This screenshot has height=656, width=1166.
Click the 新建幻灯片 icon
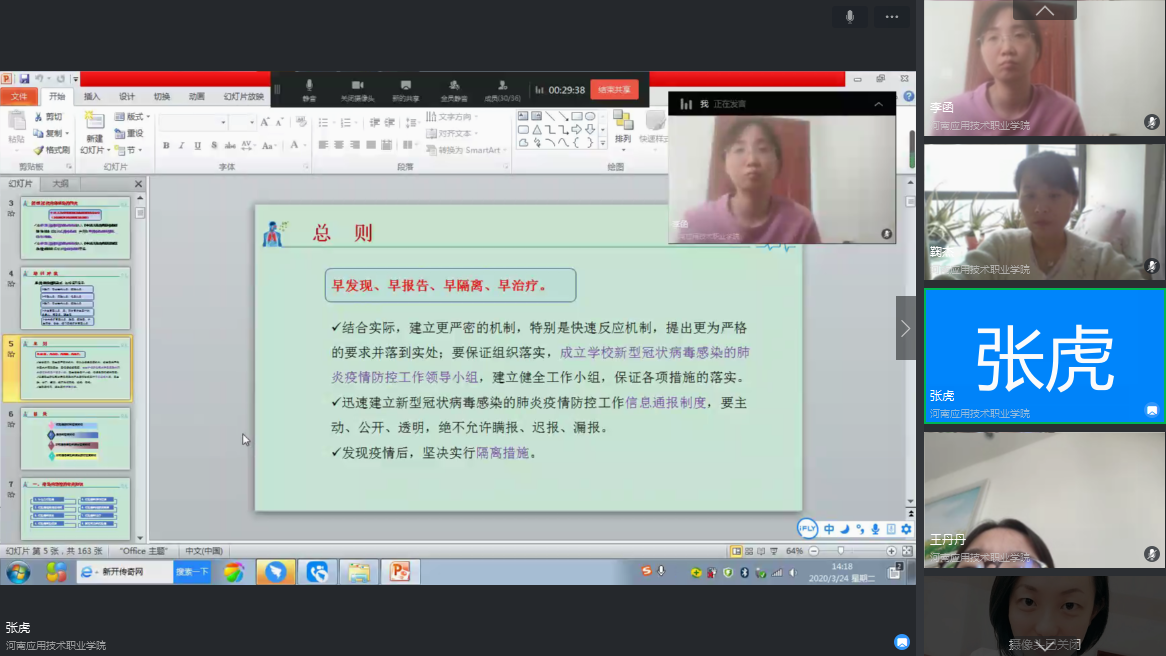coord(93,123)
